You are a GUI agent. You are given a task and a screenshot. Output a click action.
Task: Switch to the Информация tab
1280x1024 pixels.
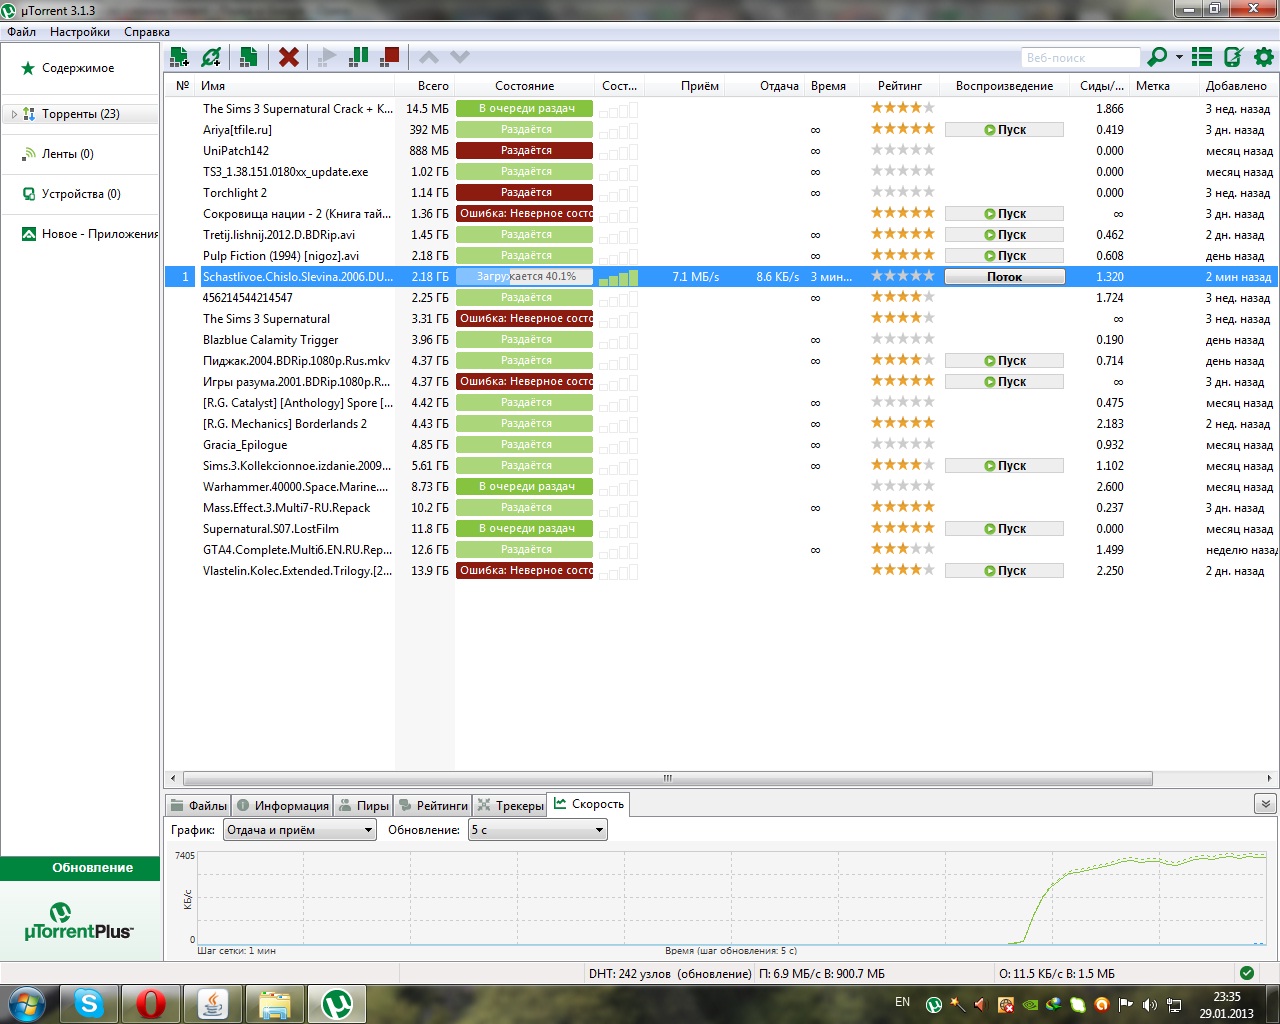282,805
